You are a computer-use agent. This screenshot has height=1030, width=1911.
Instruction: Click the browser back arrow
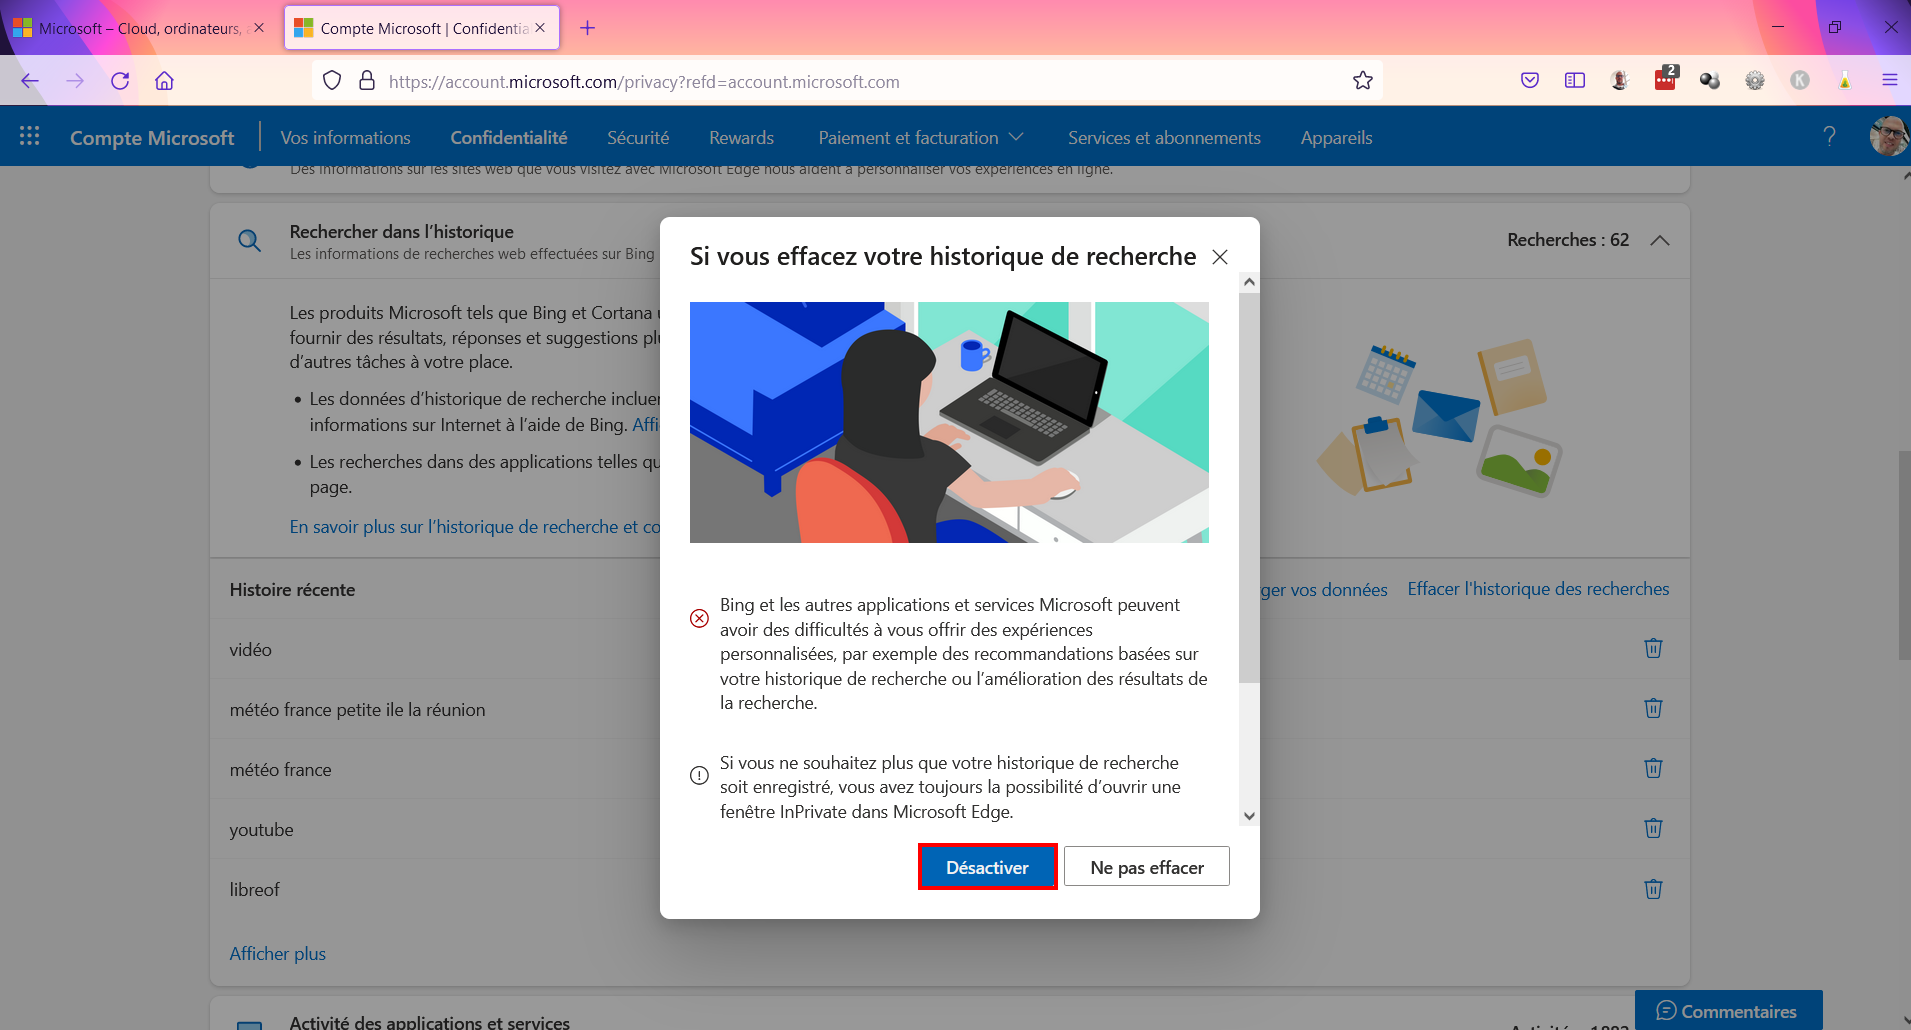pyautogui.click(x=30, y=81)
